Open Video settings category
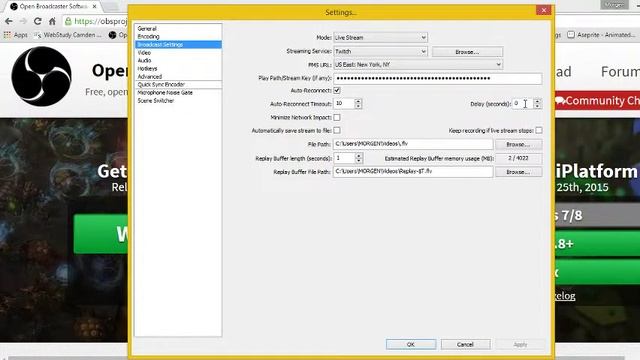The width and height of the screenshot is (640, 360). pyautogui.click(x=144, y=53)
